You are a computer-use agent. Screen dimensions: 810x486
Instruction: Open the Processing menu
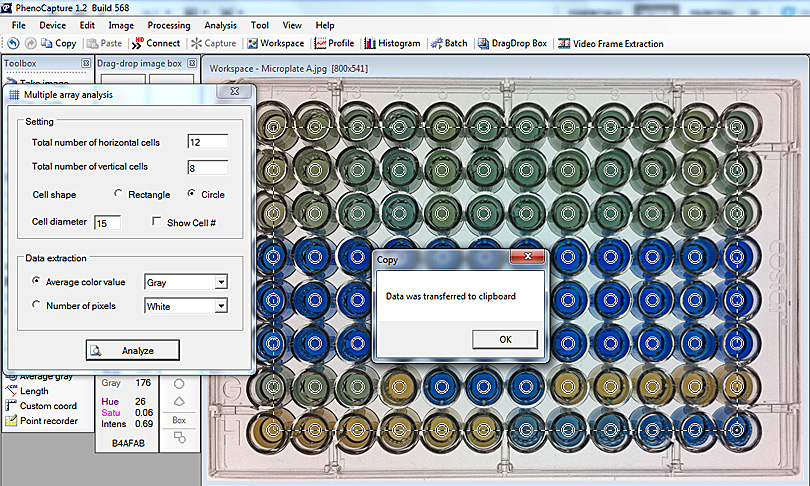[x=168, y=25]
